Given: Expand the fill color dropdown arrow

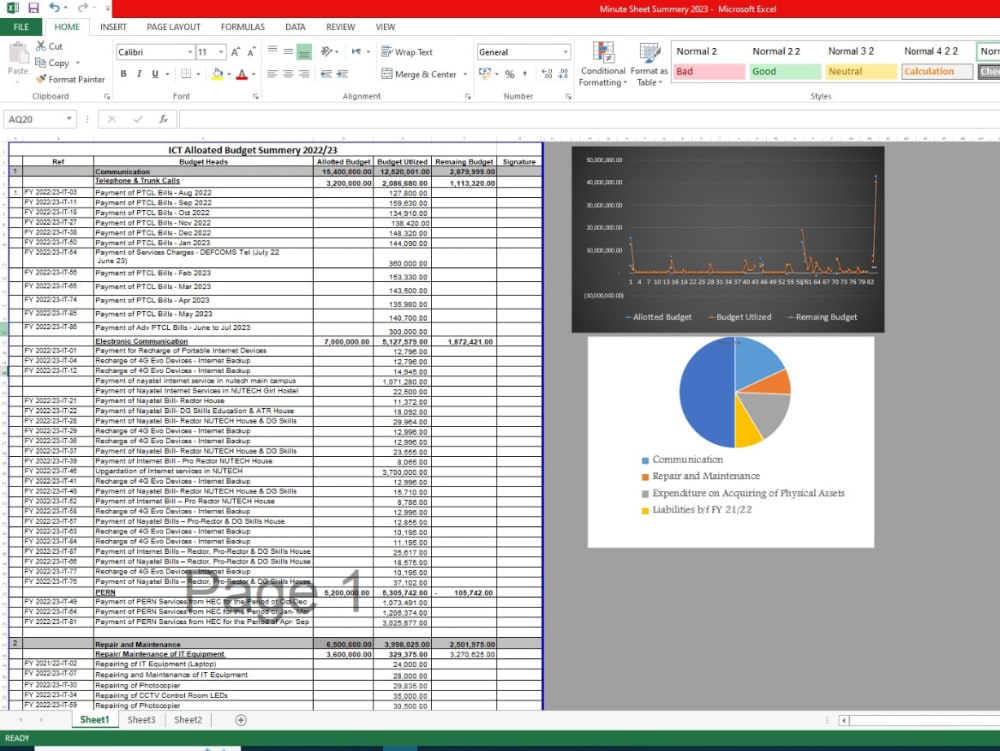Looking at the screenshot, I should pyautogui.click(x=229, y=74).
